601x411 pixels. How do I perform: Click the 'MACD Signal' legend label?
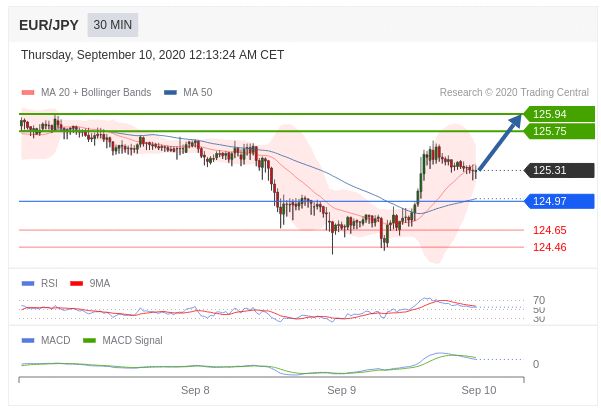tap(133, 340)
